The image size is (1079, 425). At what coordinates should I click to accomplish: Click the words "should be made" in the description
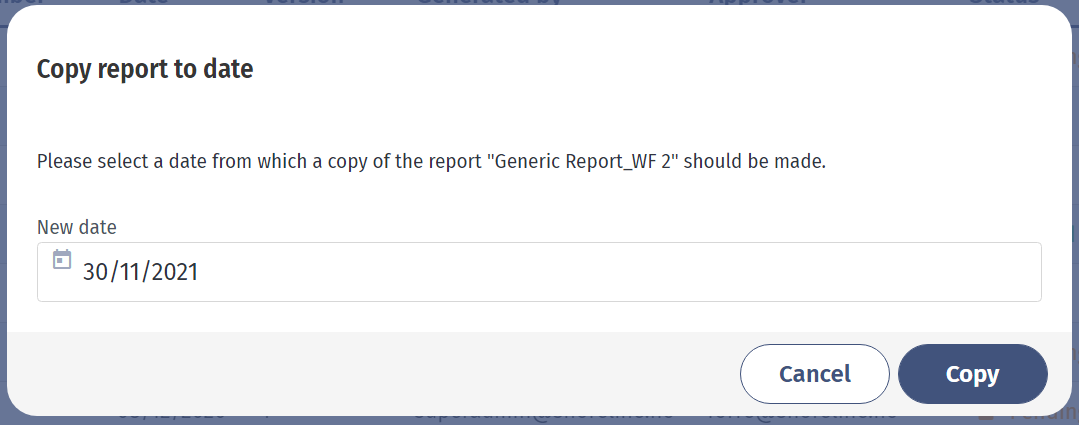coord(754,162)
